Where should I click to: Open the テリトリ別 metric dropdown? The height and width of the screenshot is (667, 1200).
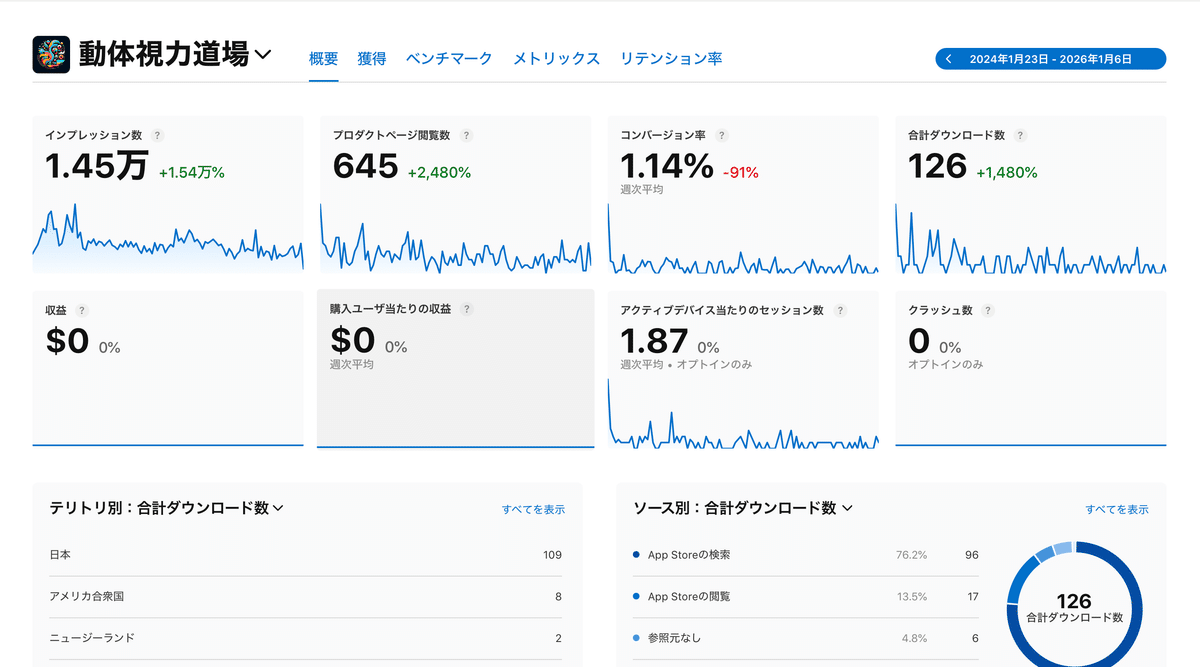pos(279,507)
